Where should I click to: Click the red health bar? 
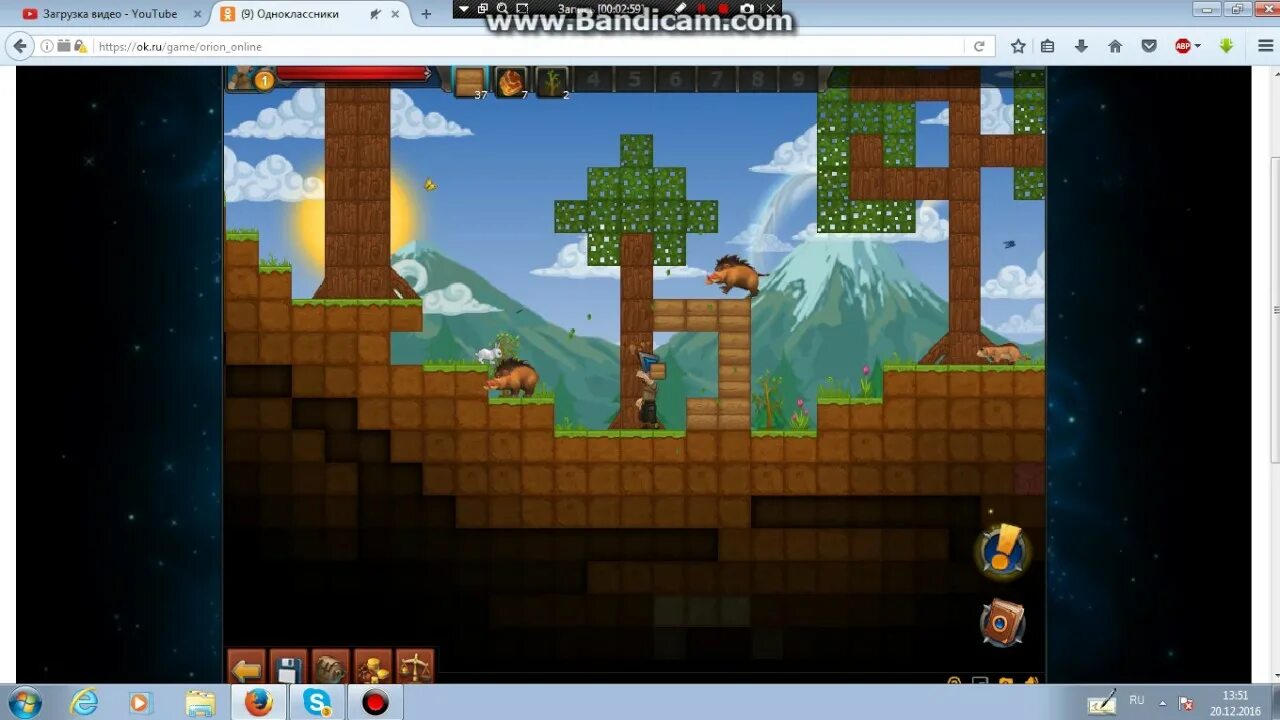[x=353, y=74]
